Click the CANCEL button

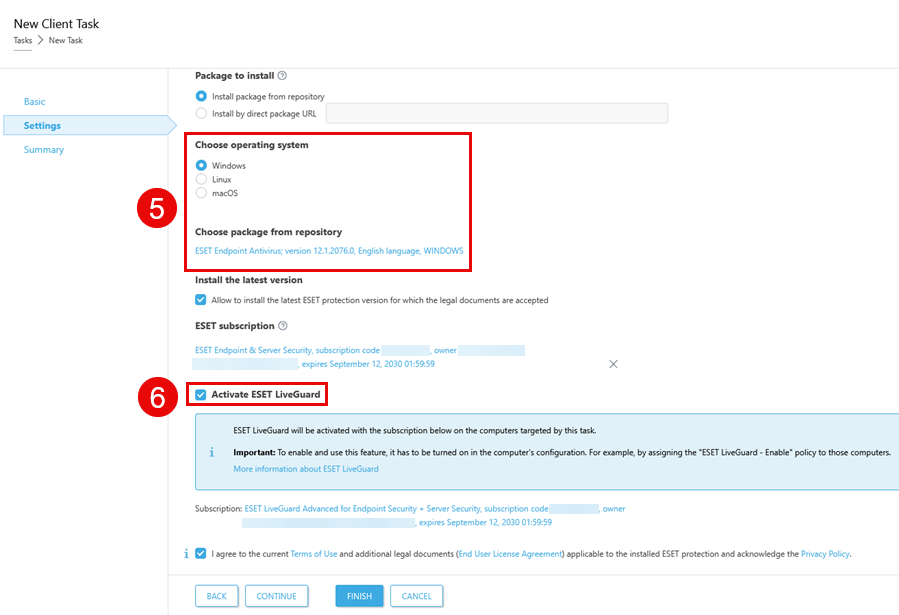[x=416, y=596]
